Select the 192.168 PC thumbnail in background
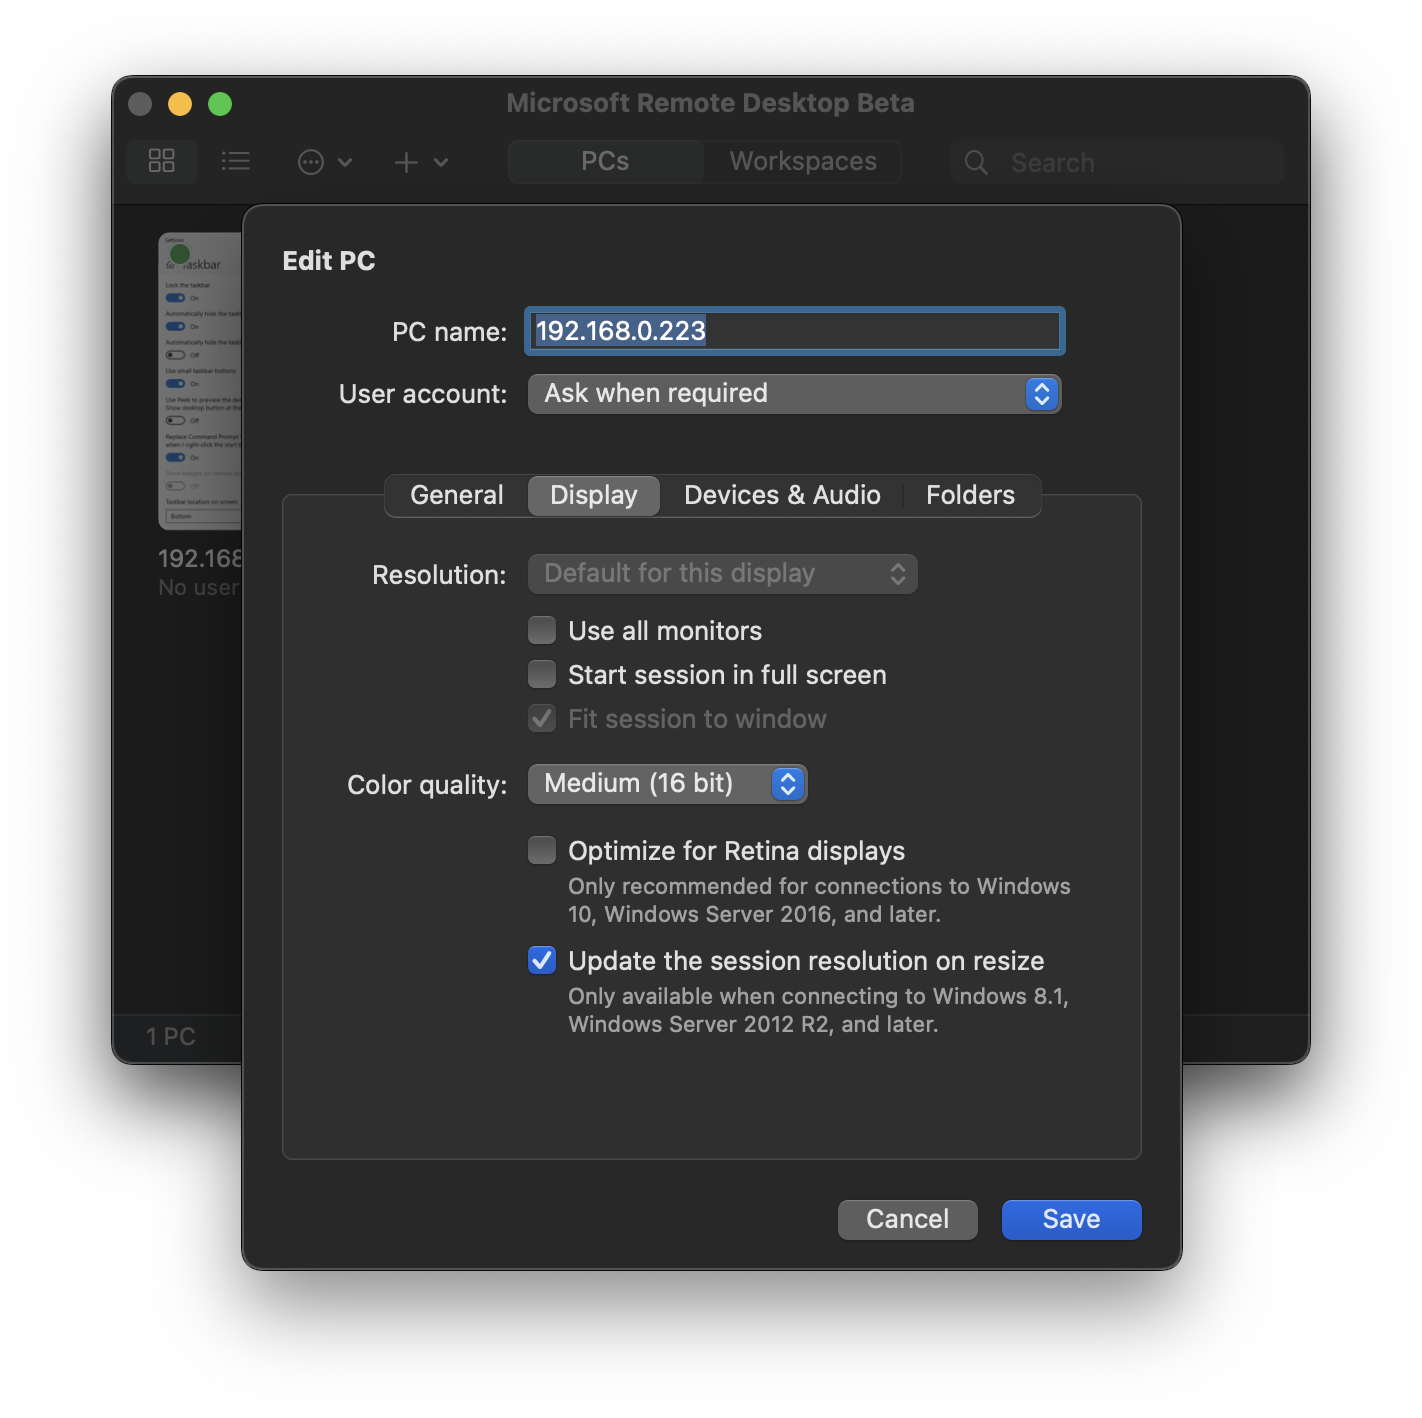The width and height of the screenshot is (1422, 1418). pyautogui.click(x=200, y=380)
